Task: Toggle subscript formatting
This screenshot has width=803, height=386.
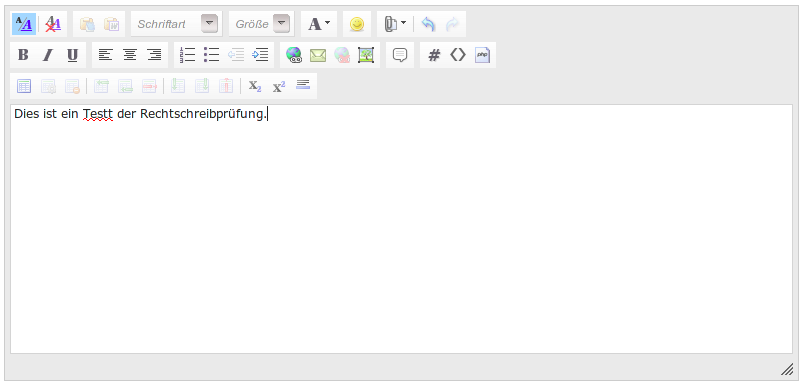Action: tap(255, 86)
